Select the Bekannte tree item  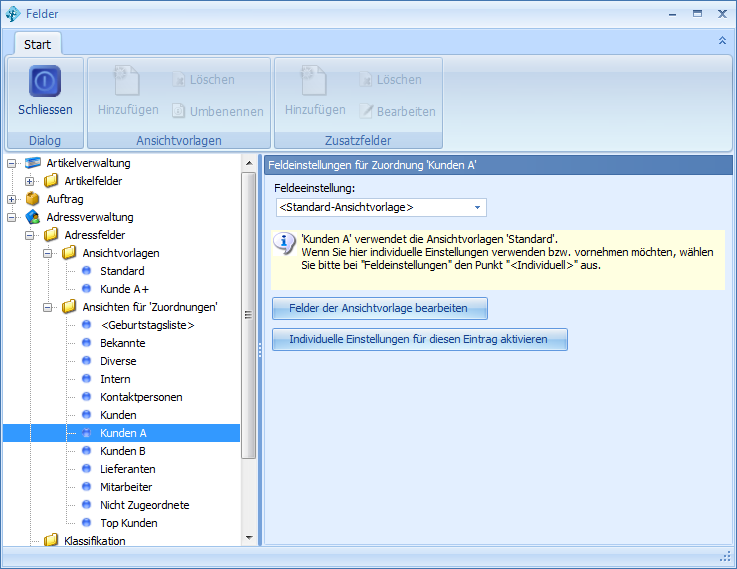pos(123,343)
